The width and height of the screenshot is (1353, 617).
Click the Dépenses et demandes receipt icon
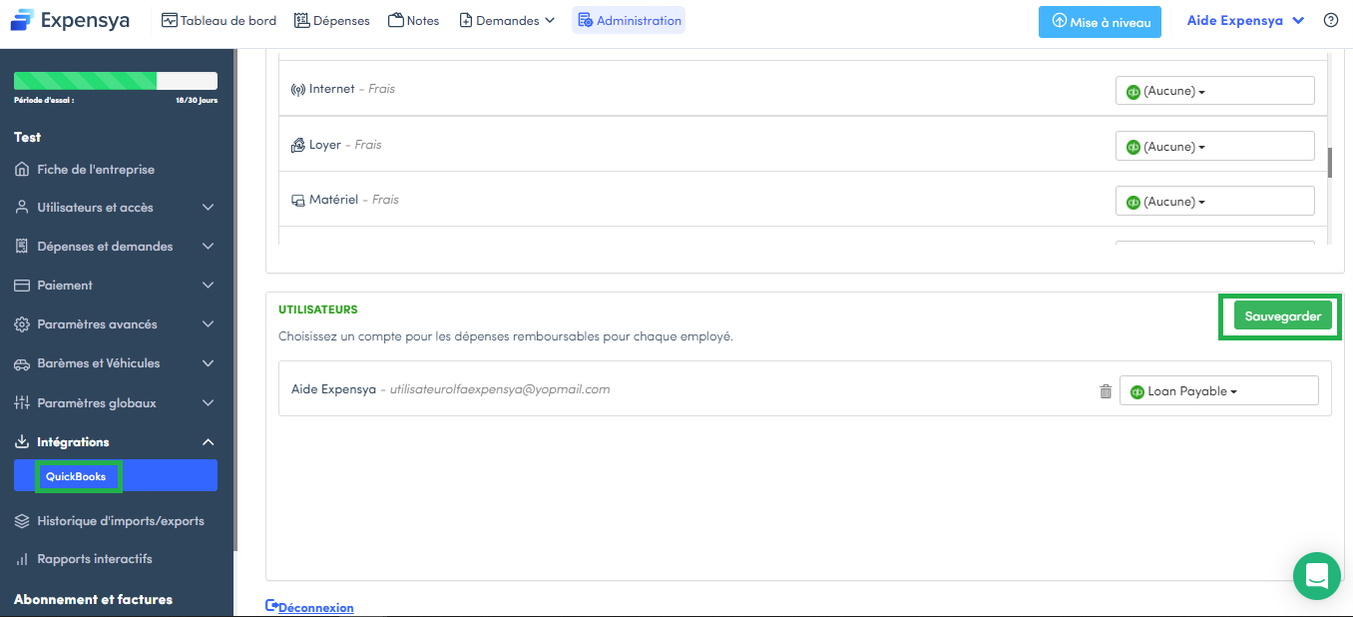point(22,246)
